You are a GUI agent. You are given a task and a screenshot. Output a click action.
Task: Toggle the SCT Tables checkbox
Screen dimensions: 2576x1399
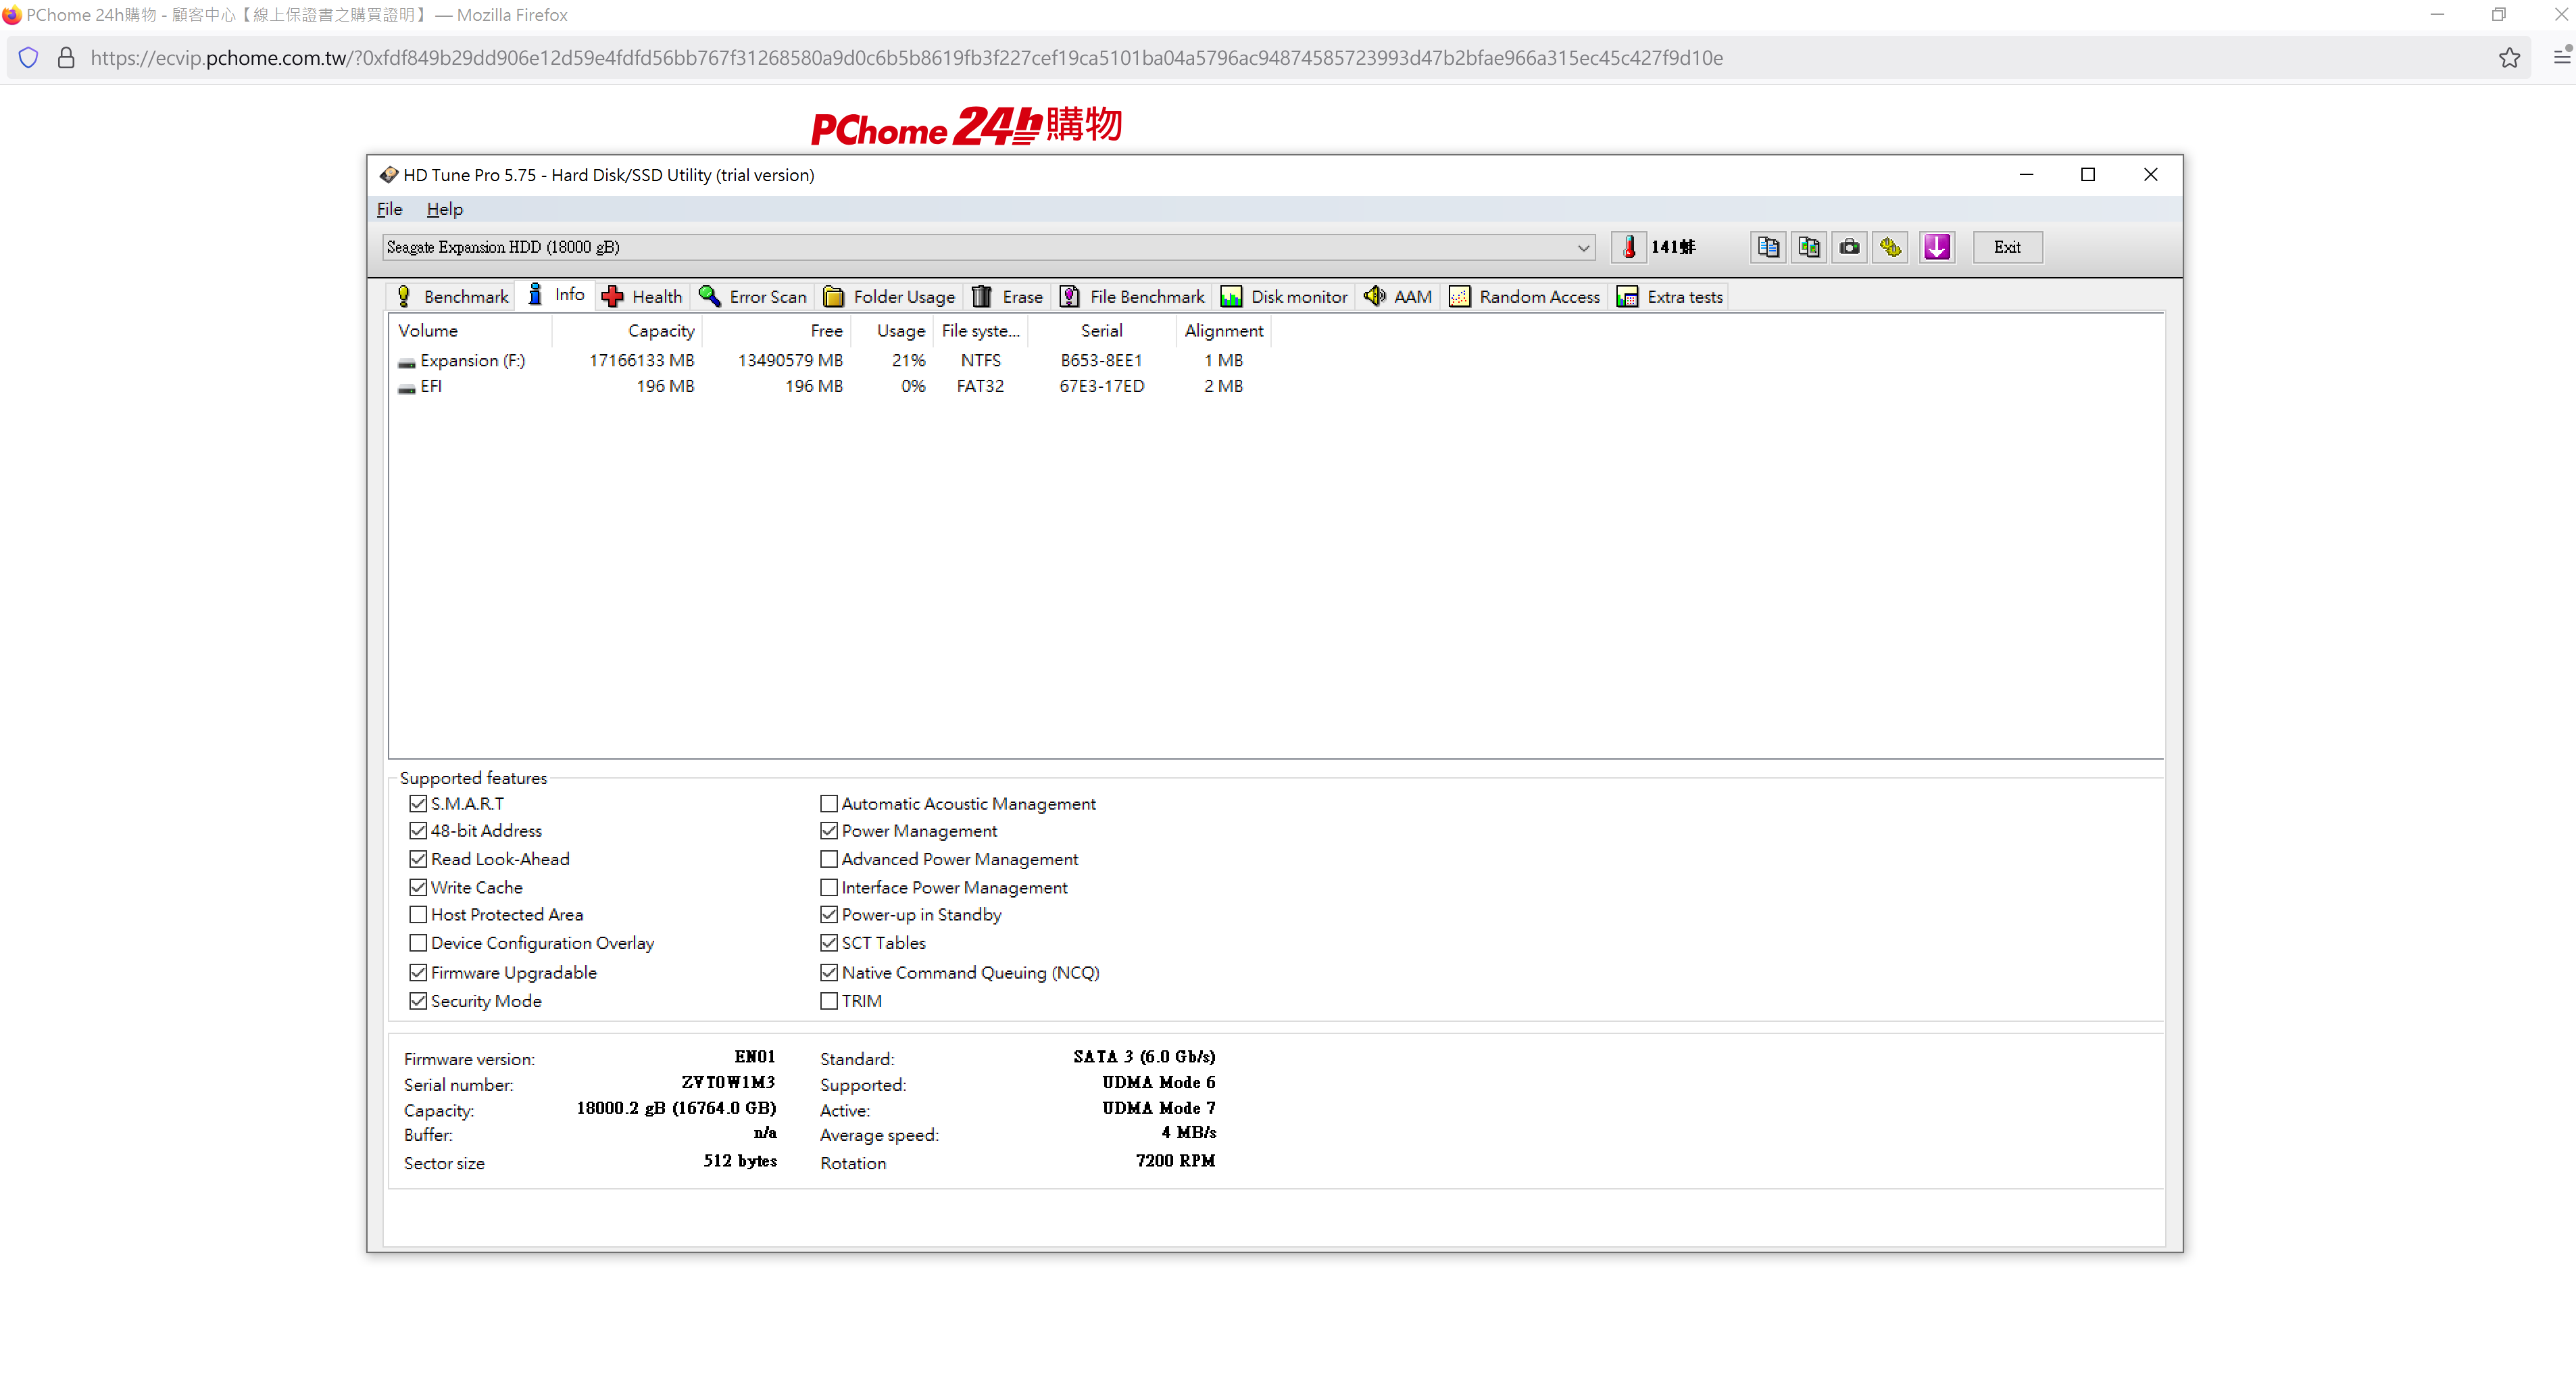click(829, 942)
